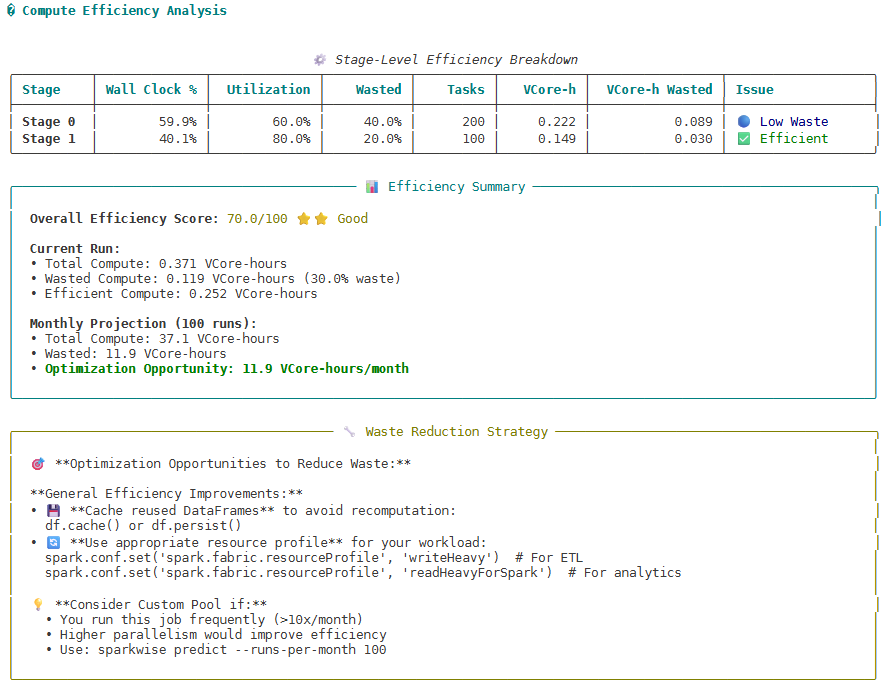Viewport: 890px width, 695px height.
Task: Click the readHeavyForSpark resource profile code line
Action: [x=363, y=572]
